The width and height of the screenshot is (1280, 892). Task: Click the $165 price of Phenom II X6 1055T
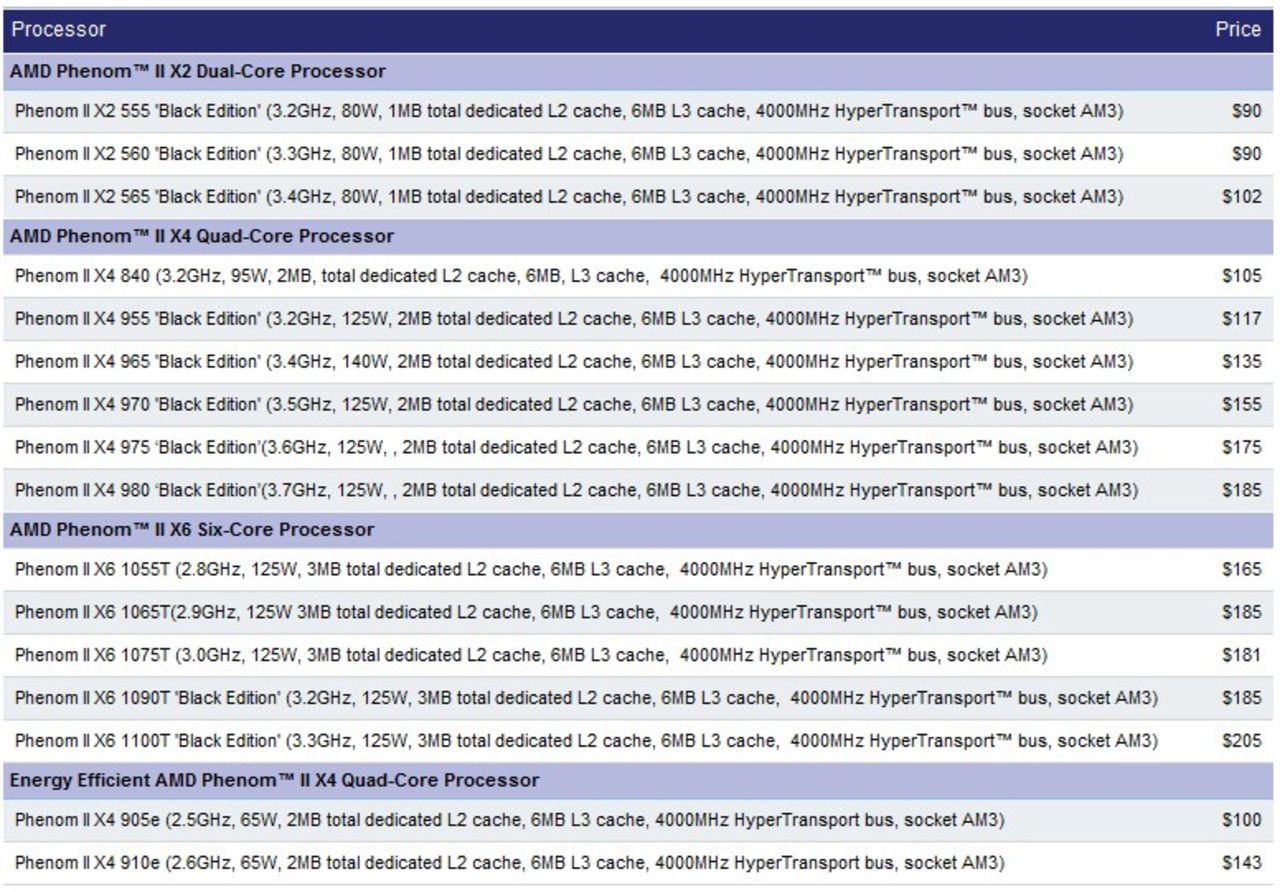(1241, 570)
